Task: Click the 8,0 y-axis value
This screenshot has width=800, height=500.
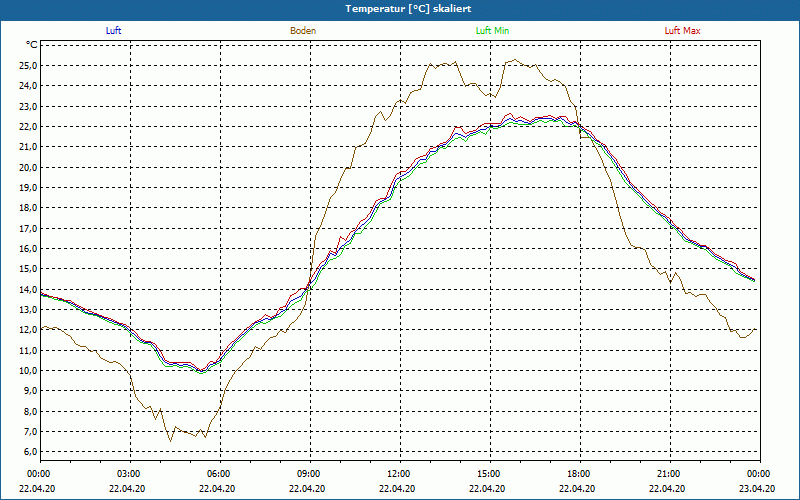Action: click(x=31, y=411)
